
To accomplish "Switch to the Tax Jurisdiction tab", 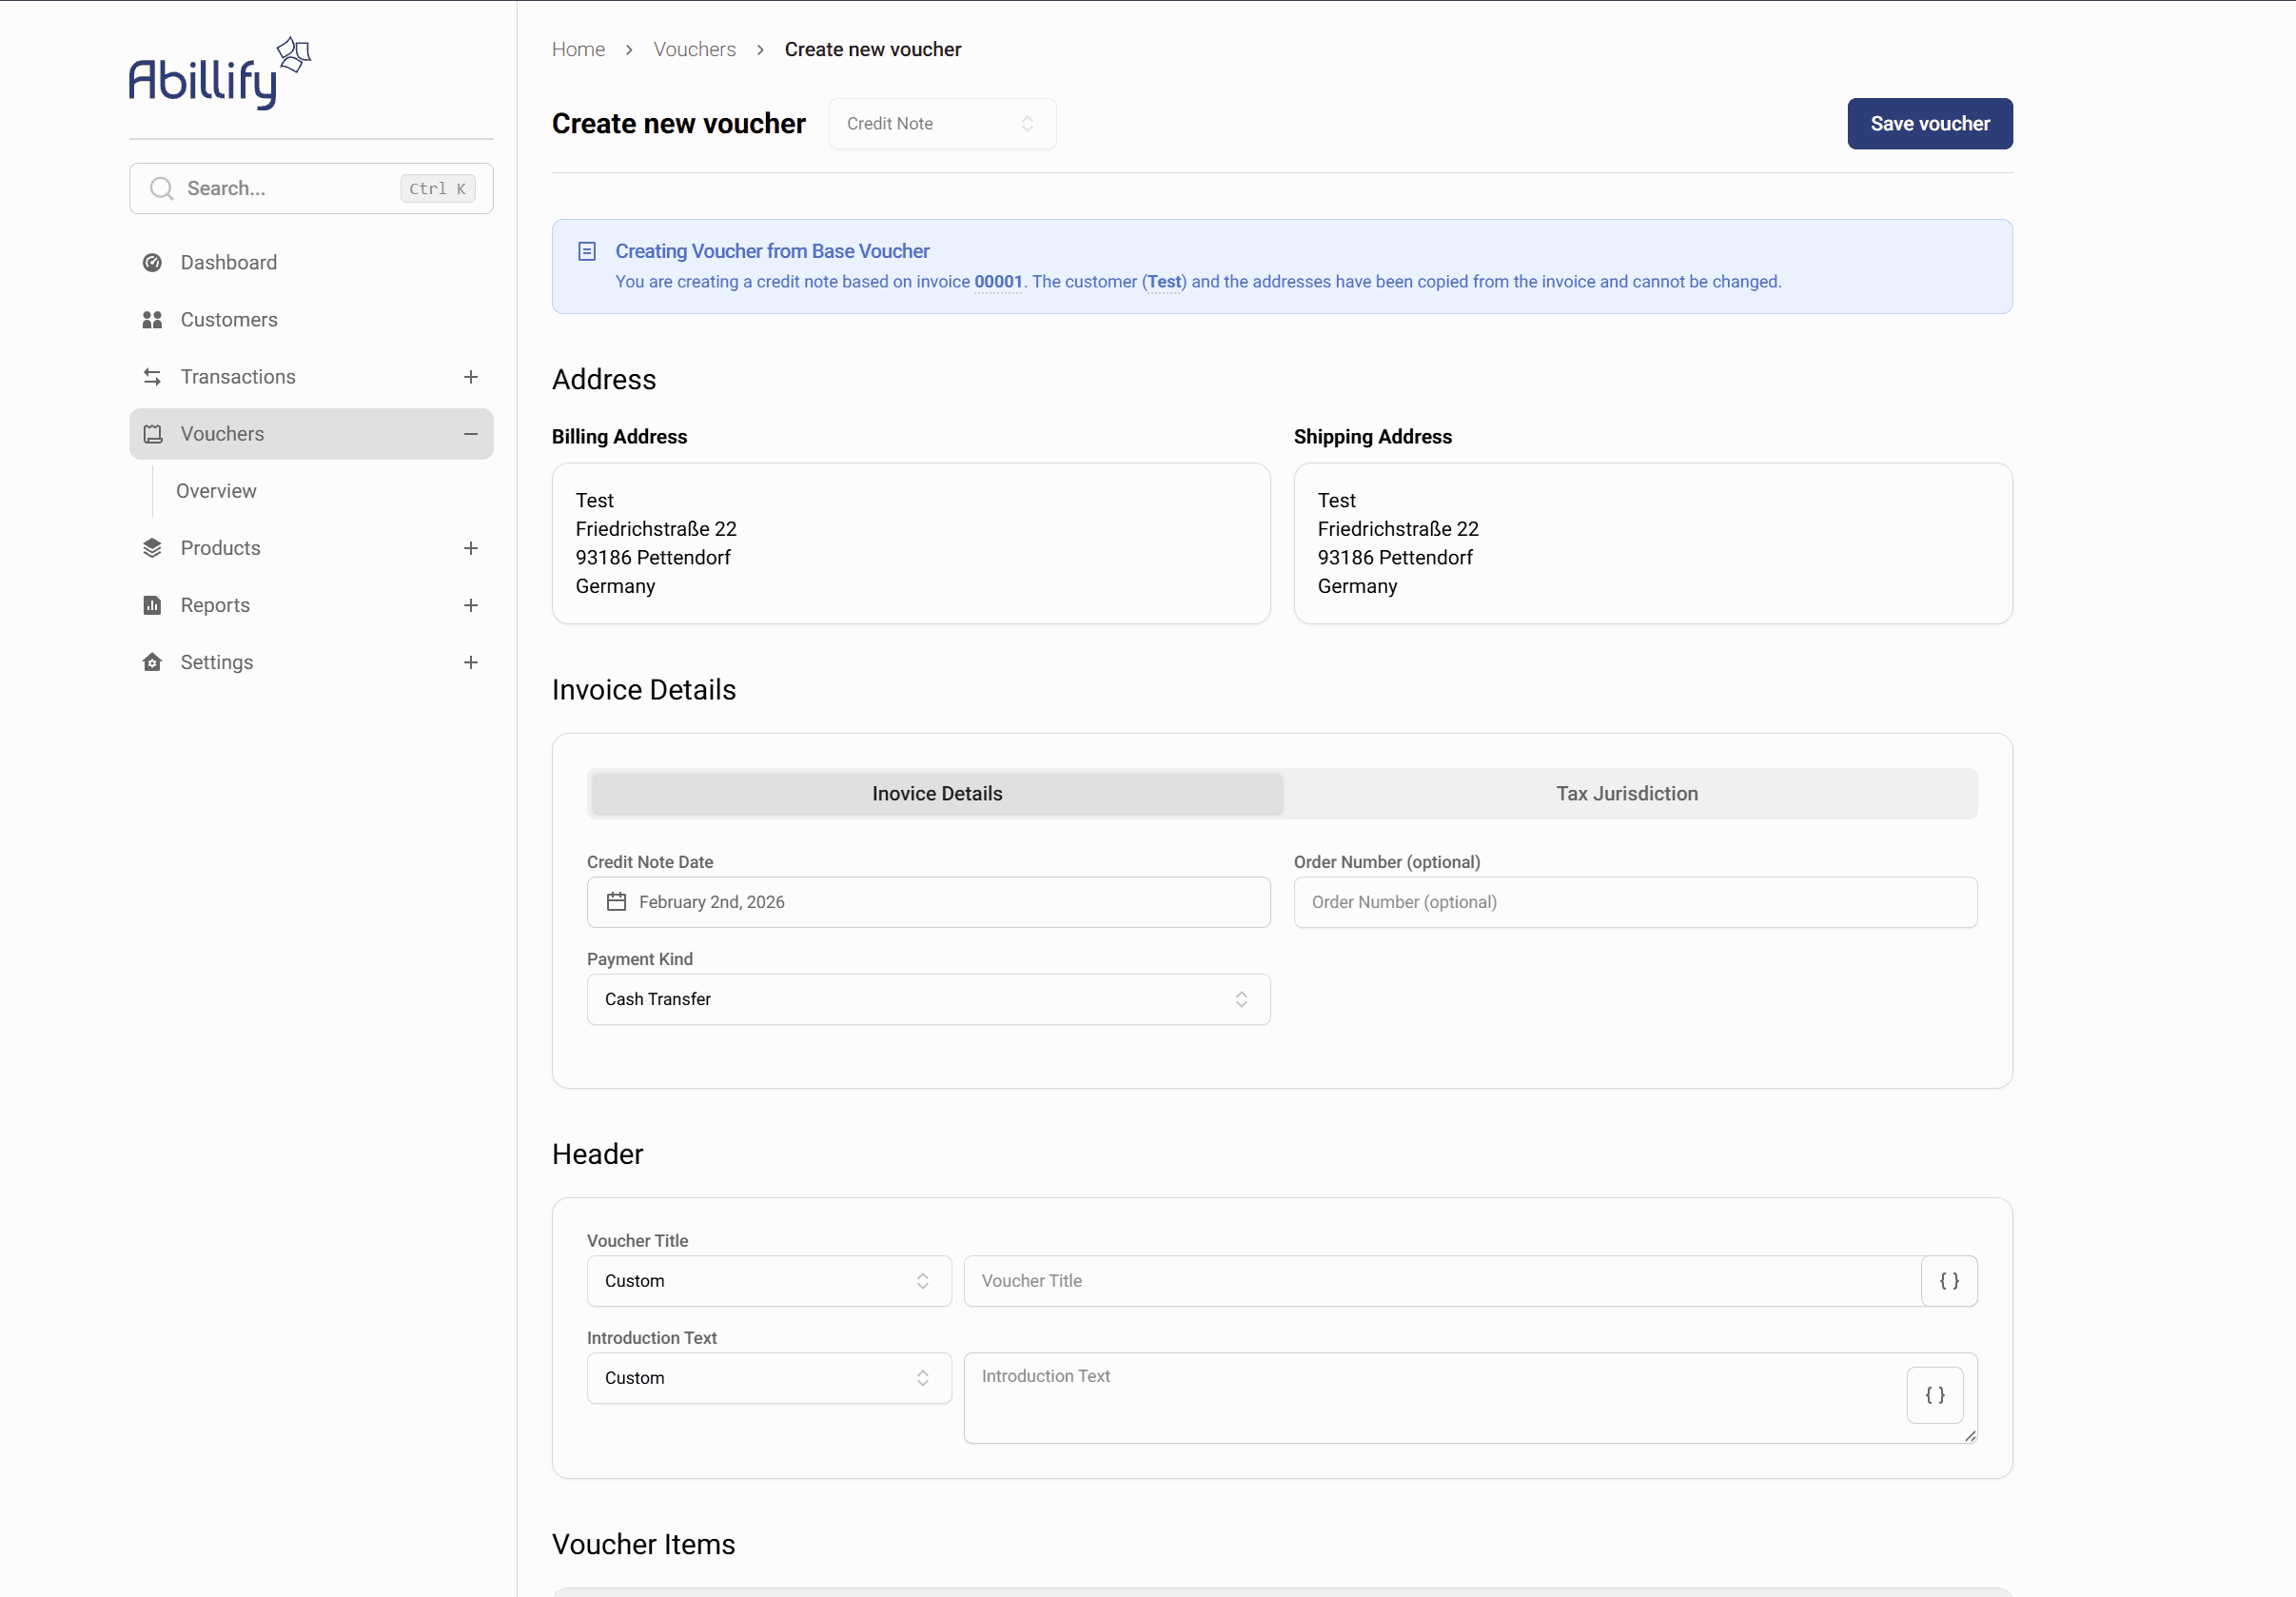I will (1626, 793).
